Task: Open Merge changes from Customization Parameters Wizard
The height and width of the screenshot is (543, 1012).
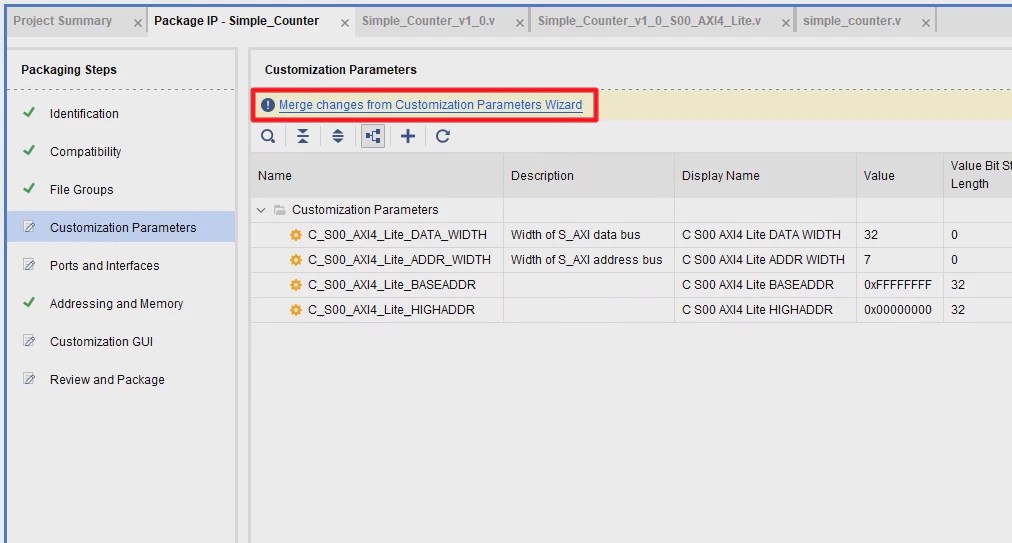Action: (x=430, y=105)
